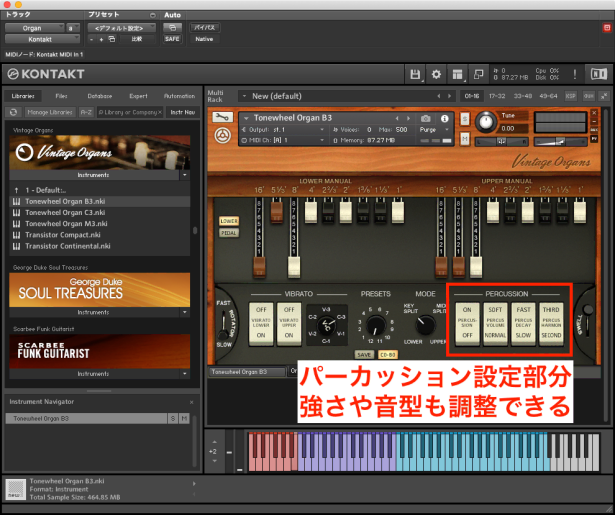615x515 pixels.
Task: Click the SAVE preset button on organ
Action: tap(364, 355)
